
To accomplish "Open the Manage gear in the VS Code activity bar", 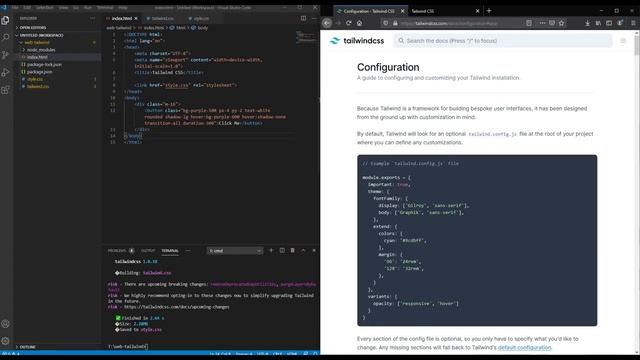I will tap(5, 341).
